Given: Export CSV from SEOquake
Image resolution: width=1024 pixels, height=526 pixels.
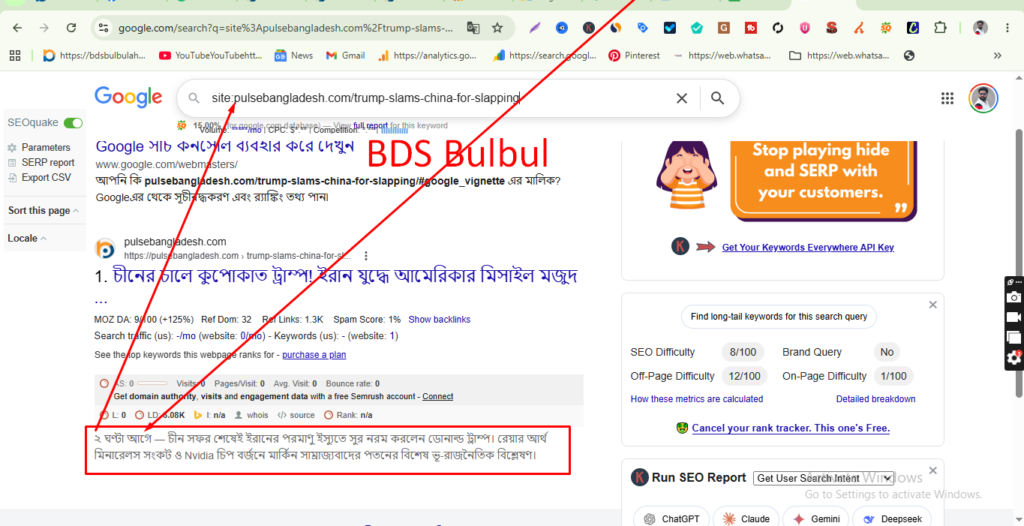Looking at the screenshot, I should pos(40,178).
